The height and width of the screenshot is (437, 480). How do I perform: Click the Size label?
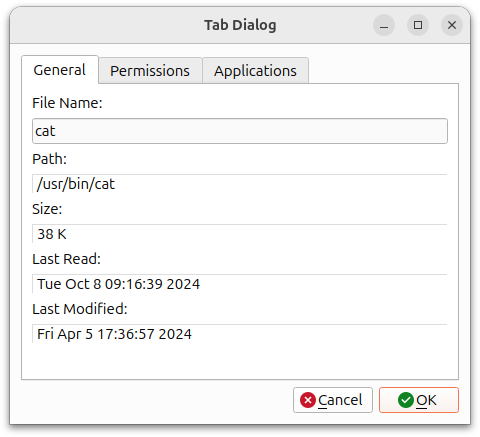click(x=47, y=209)
